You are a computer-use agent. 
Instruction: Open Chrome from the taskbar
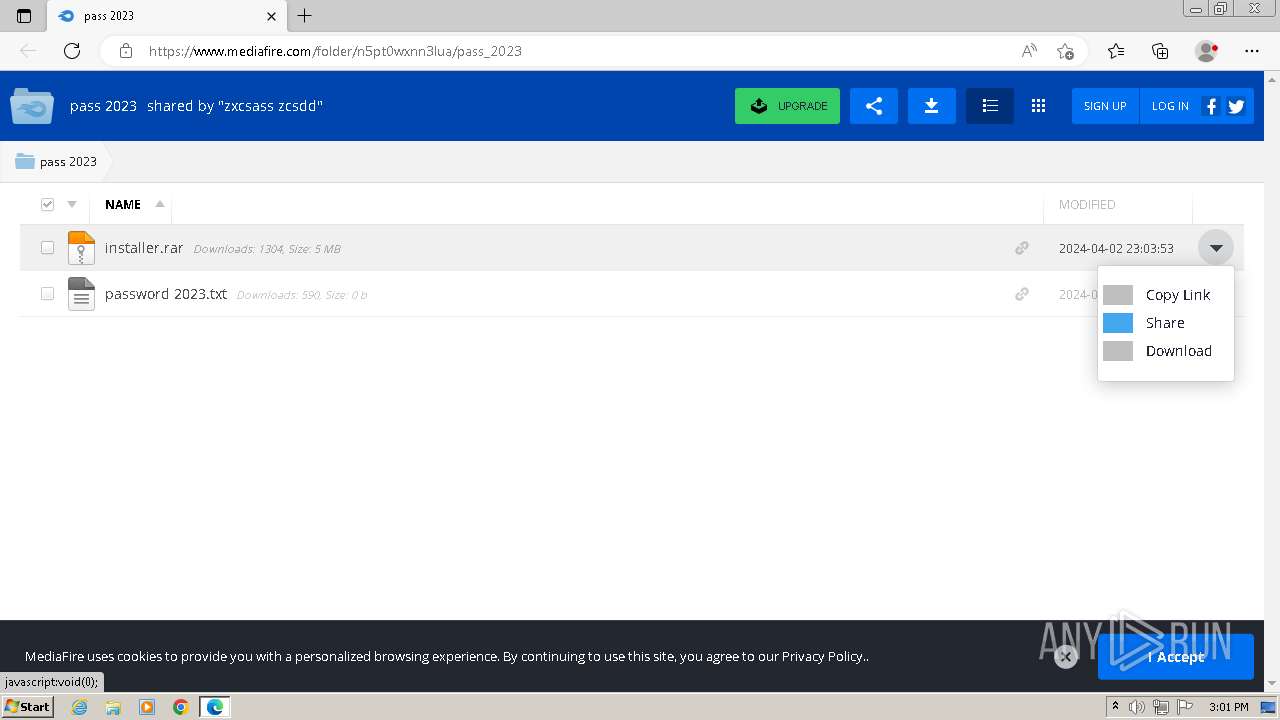[x=180, y=707]
